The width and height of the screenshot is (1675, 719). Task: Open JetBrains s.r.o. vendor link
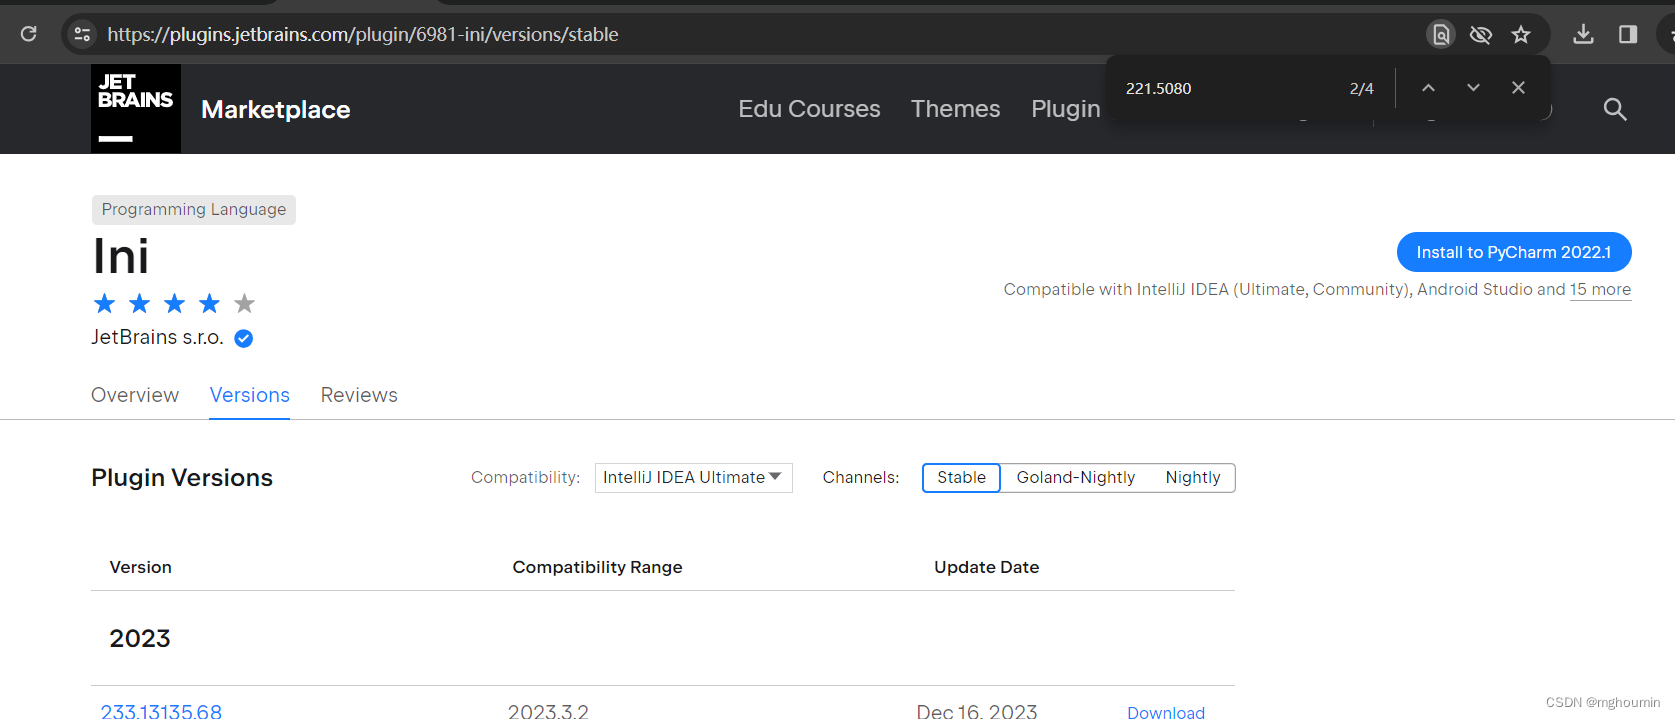coord(157,338)
